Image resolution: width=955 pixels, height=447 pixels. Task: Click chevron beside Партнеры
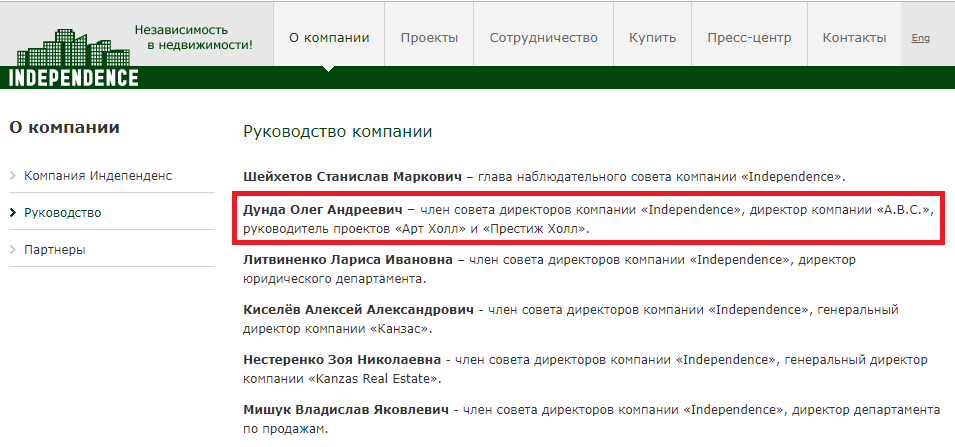click(x=13, y=250)
